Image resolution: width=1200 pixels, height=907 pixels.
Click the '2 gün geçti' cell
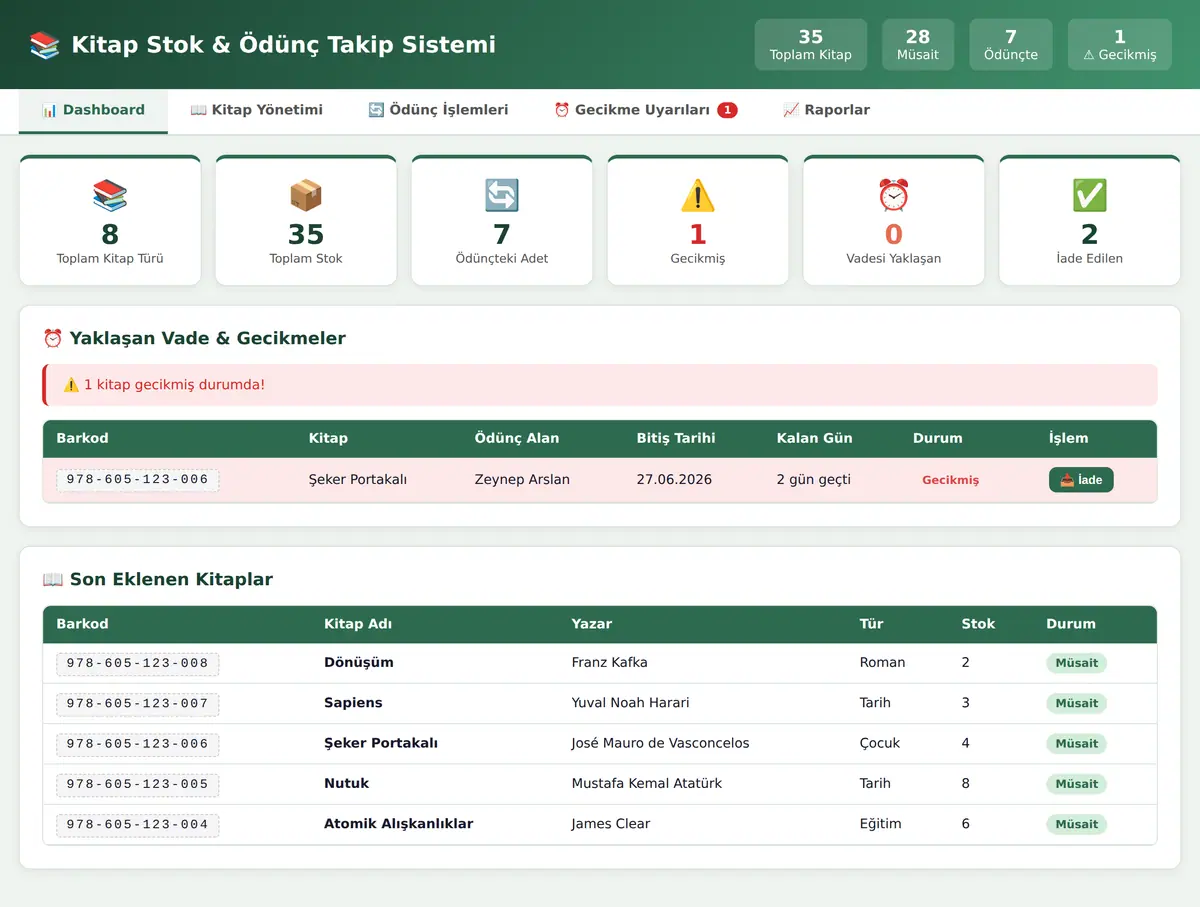coord(814,480)
